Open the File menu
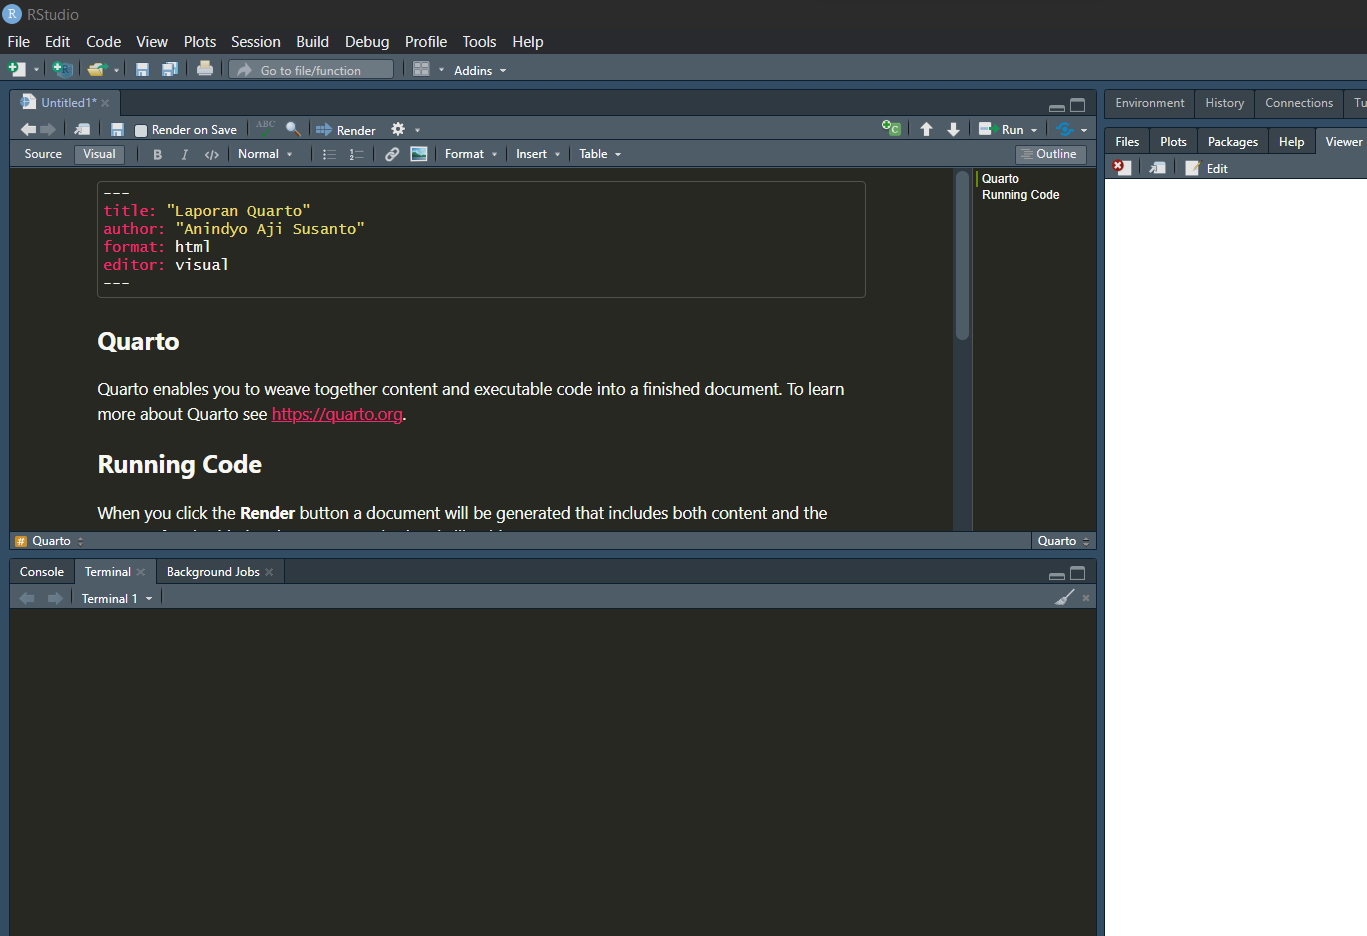Viewport: 1367px width, 936px height. [x=19, y=42]
